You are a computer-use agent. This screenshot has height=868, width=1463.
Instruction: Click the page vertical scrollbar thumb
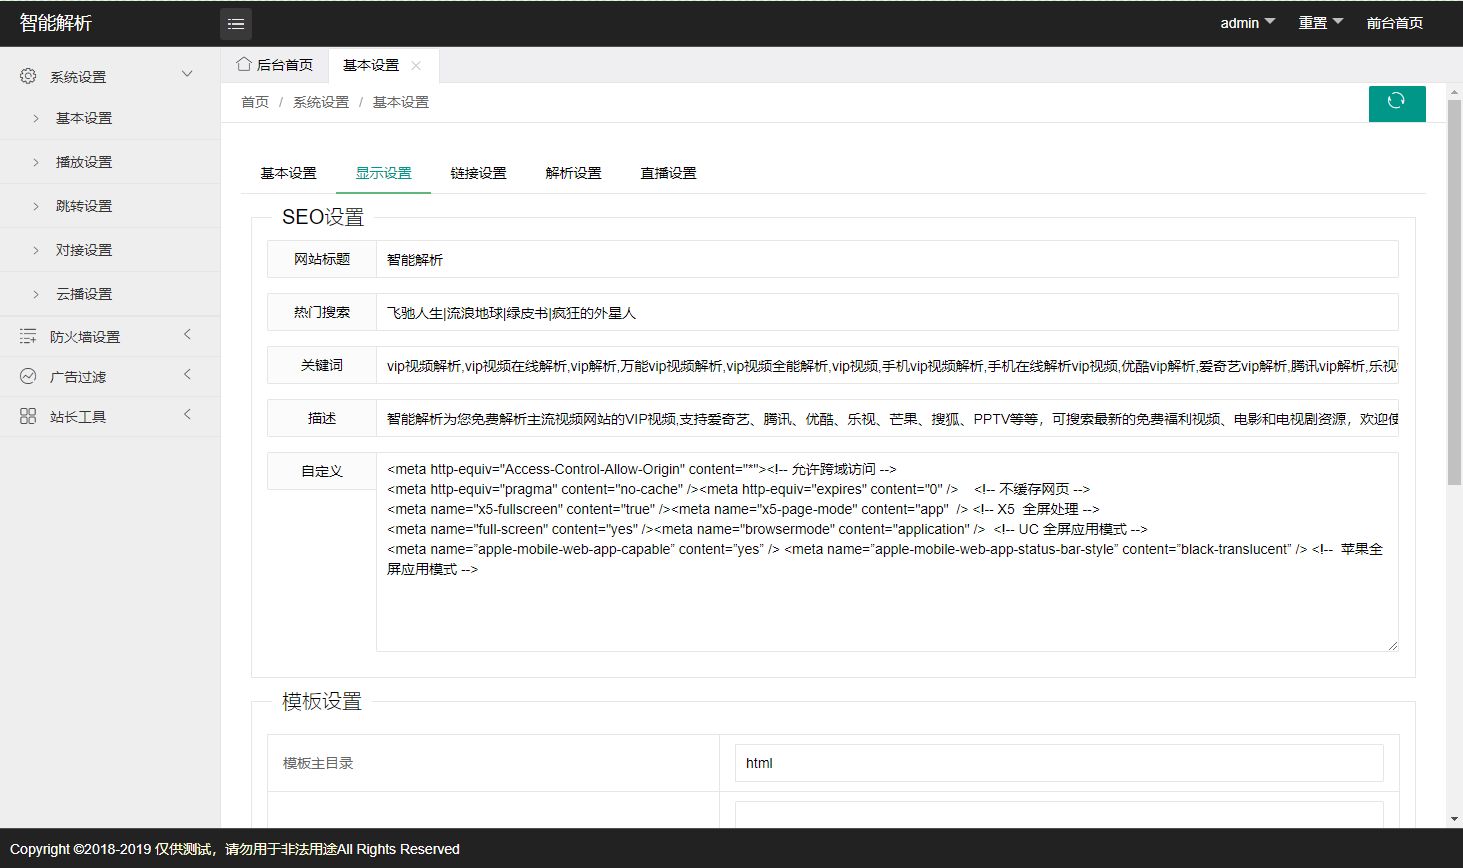[1455, 294]
